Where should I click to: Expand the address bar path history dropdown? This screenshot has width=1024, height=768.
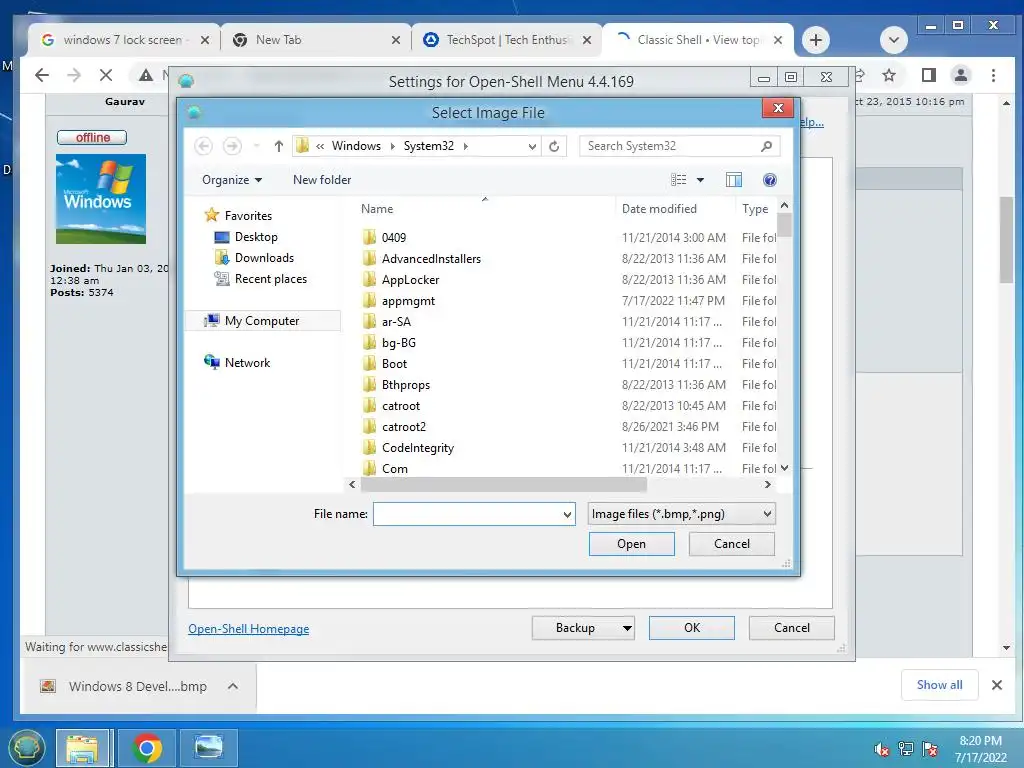532,146
